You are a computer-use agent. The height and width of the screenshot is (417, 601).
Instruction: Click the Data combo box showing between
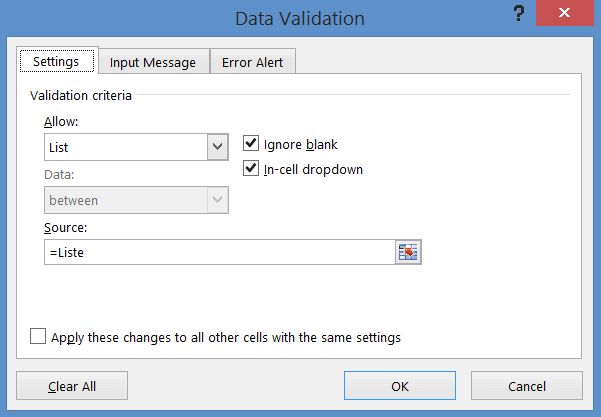(x=124, y=200)
